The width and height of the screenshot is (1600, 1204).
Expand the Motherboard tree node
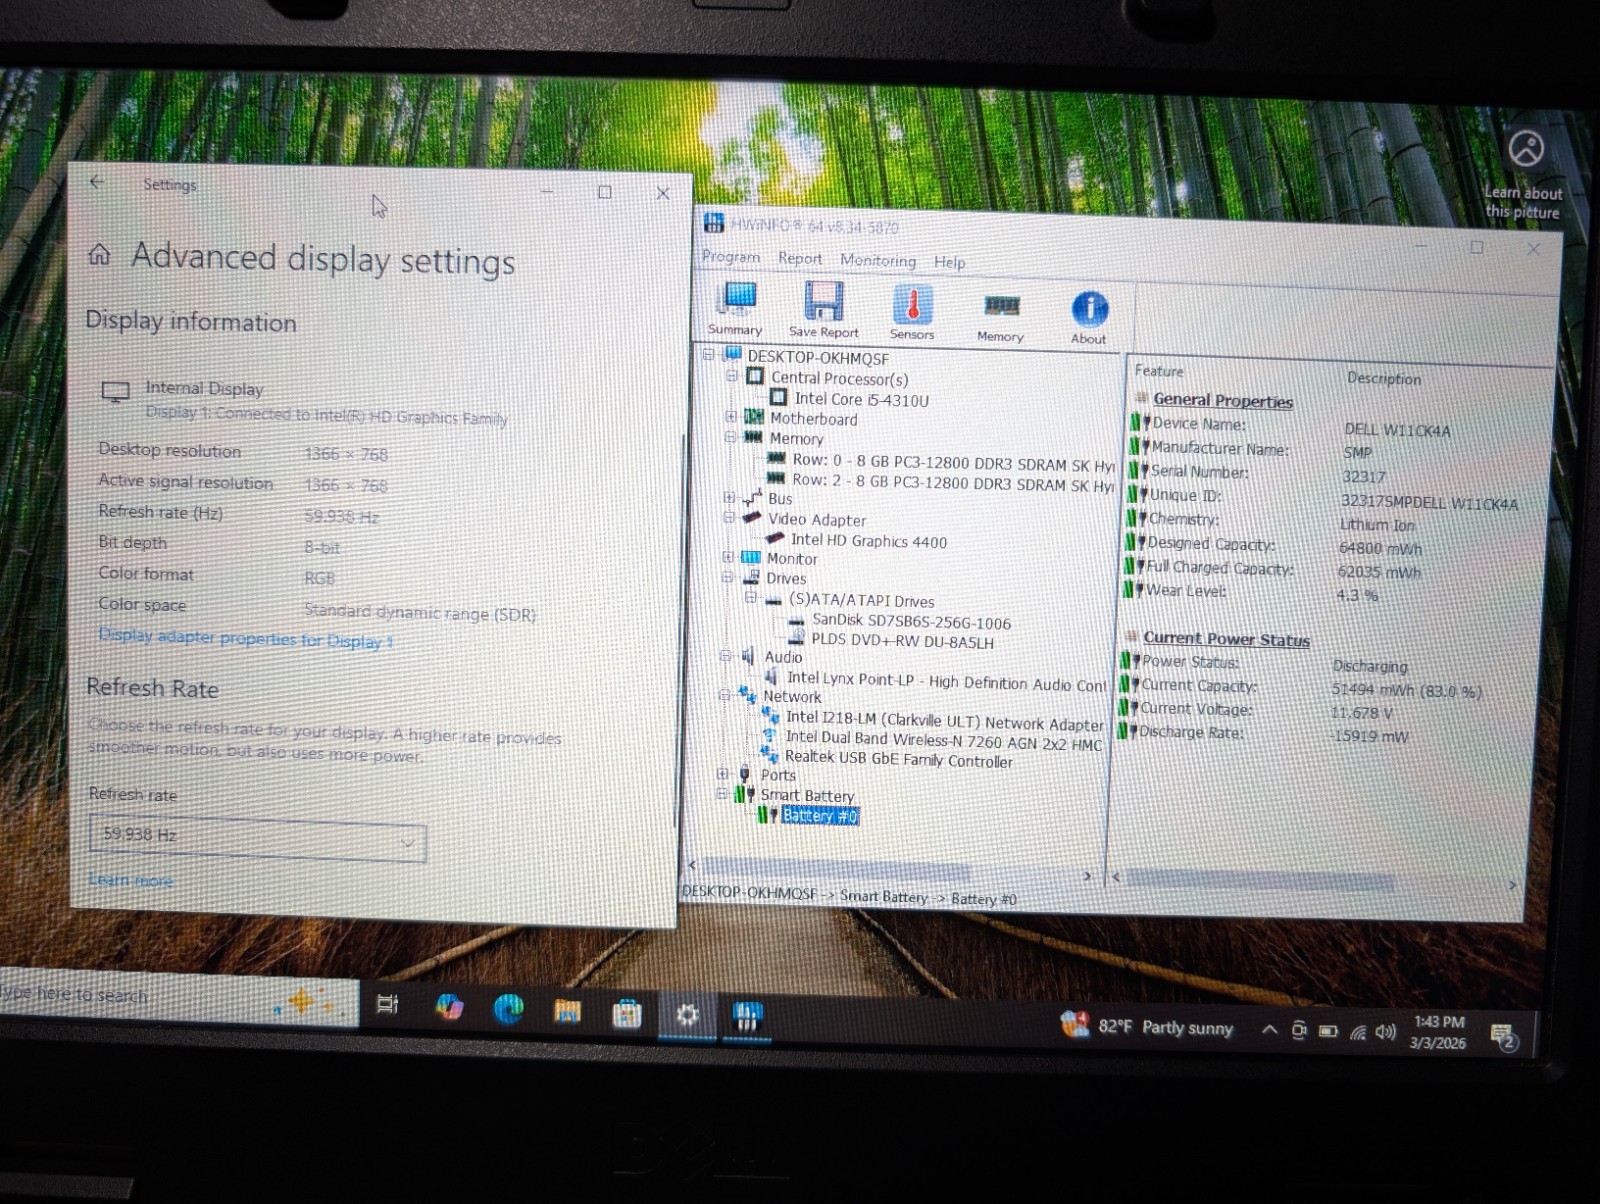coord(731,417)
